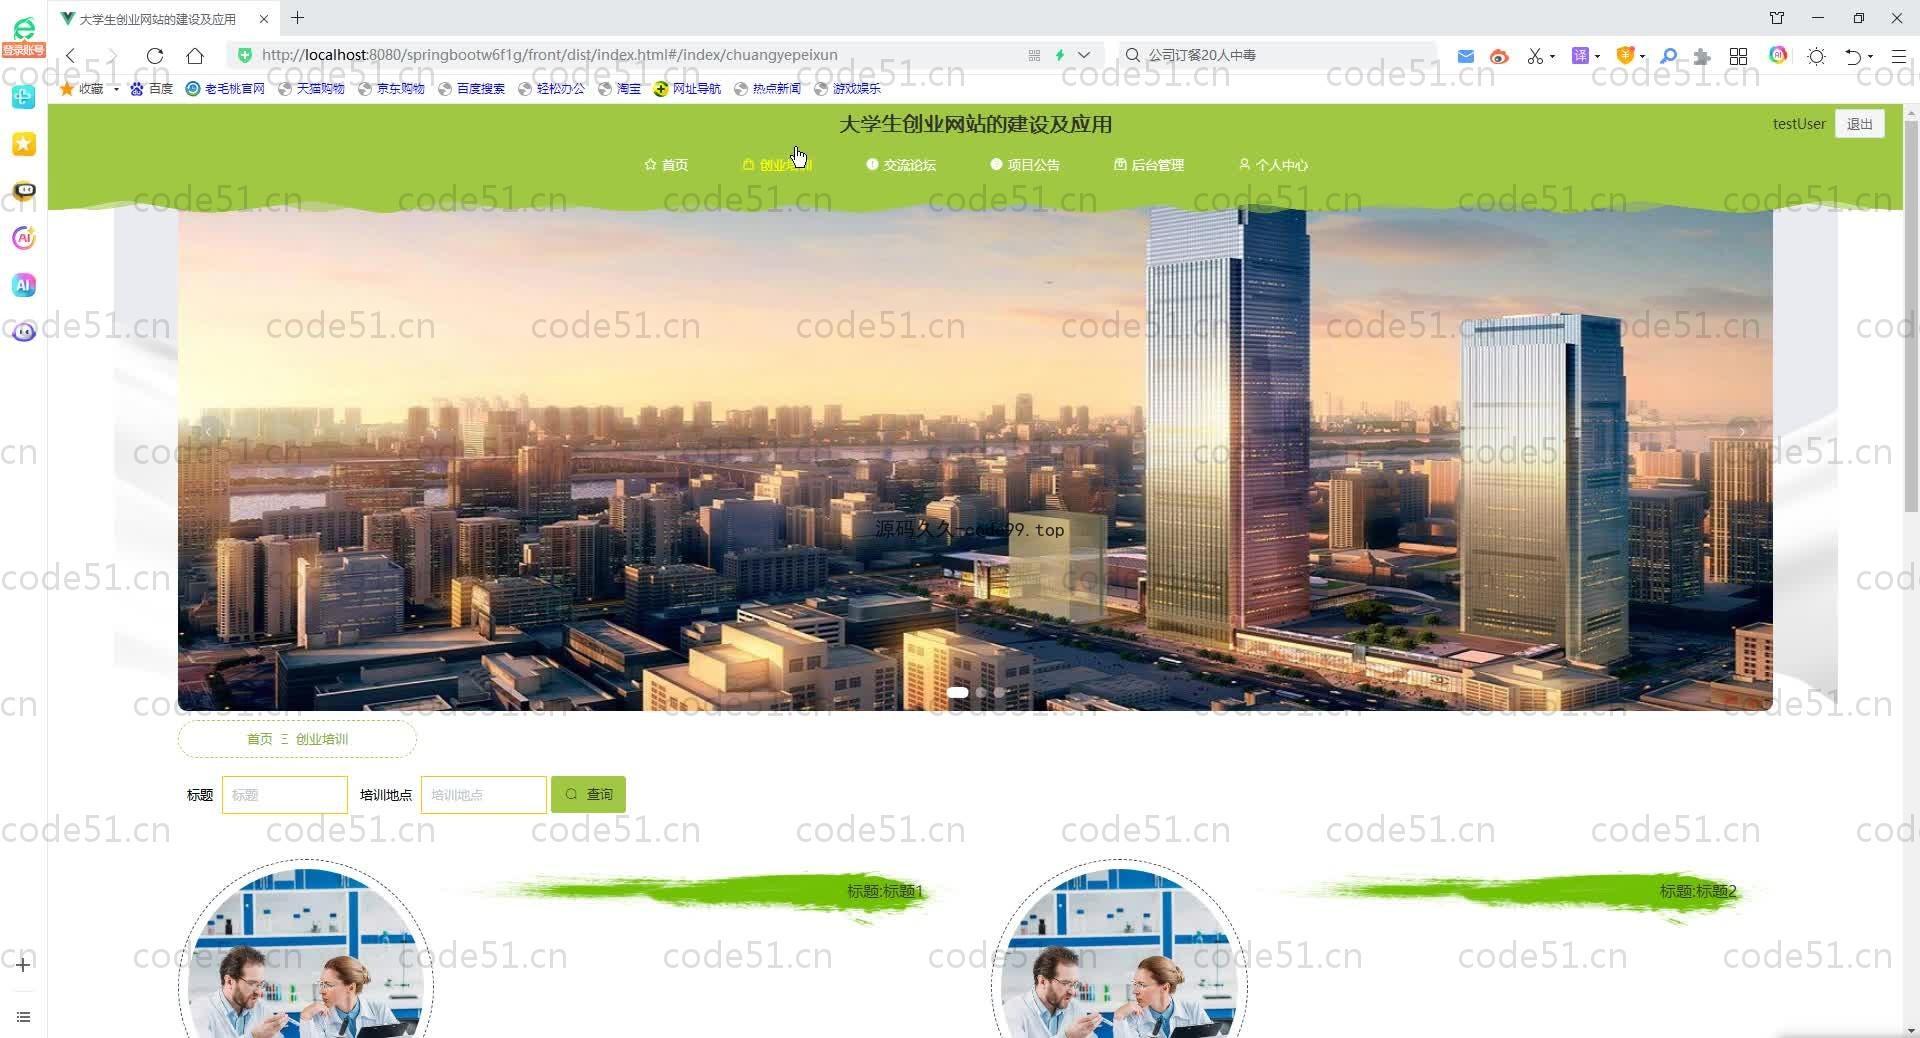This screenshot has height=1038, width=1920.
Task: Open the new tab plus button
Action: [x=298, y=18]
